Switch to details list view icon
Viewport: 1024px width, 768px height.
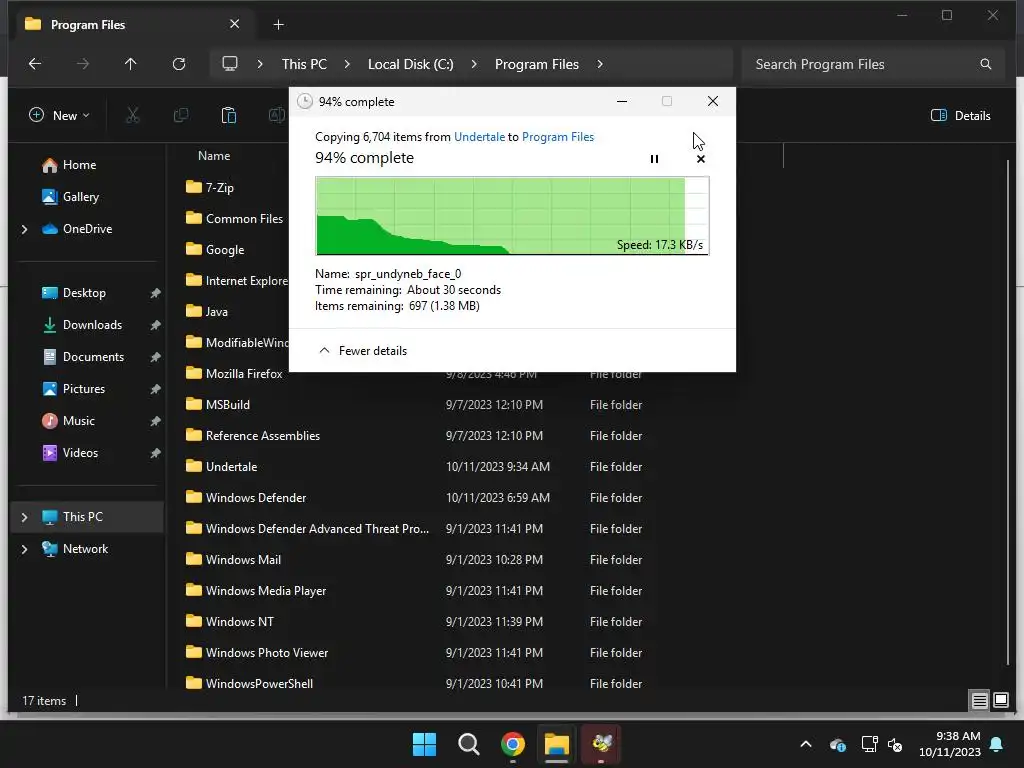(980, 701)
